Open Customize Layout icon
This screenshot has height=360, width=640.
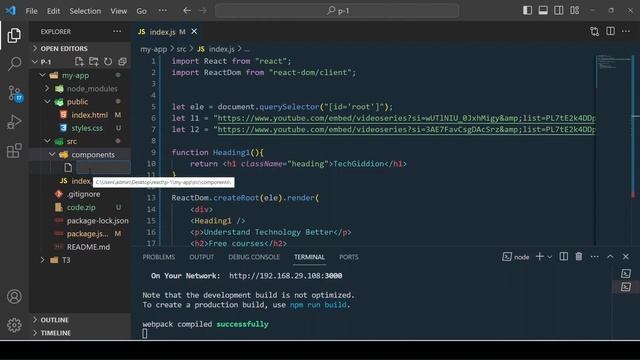pos(574,11)
